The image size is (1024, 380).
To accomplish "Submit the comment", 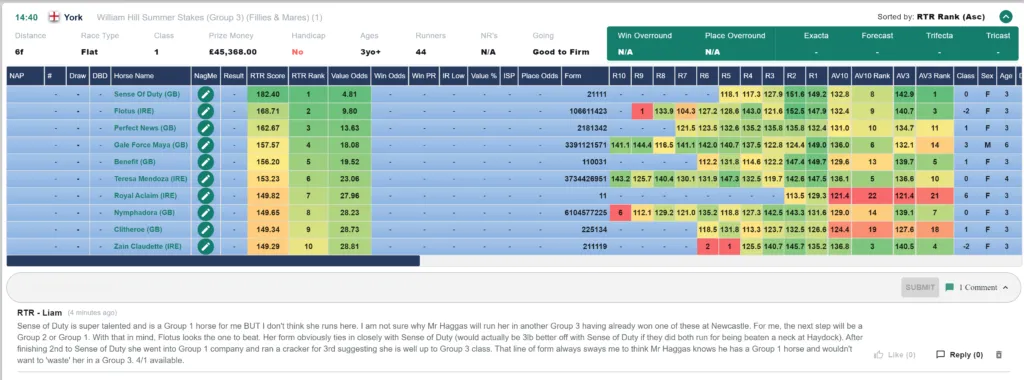I will click(920, 287).
